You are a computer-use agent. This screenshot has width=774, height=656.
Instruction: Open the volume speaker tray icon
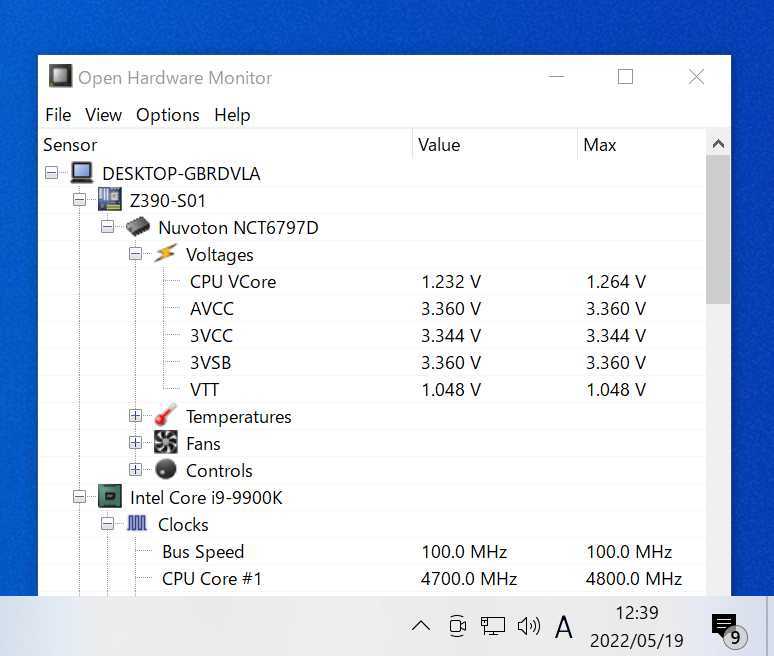coord(529,626)
